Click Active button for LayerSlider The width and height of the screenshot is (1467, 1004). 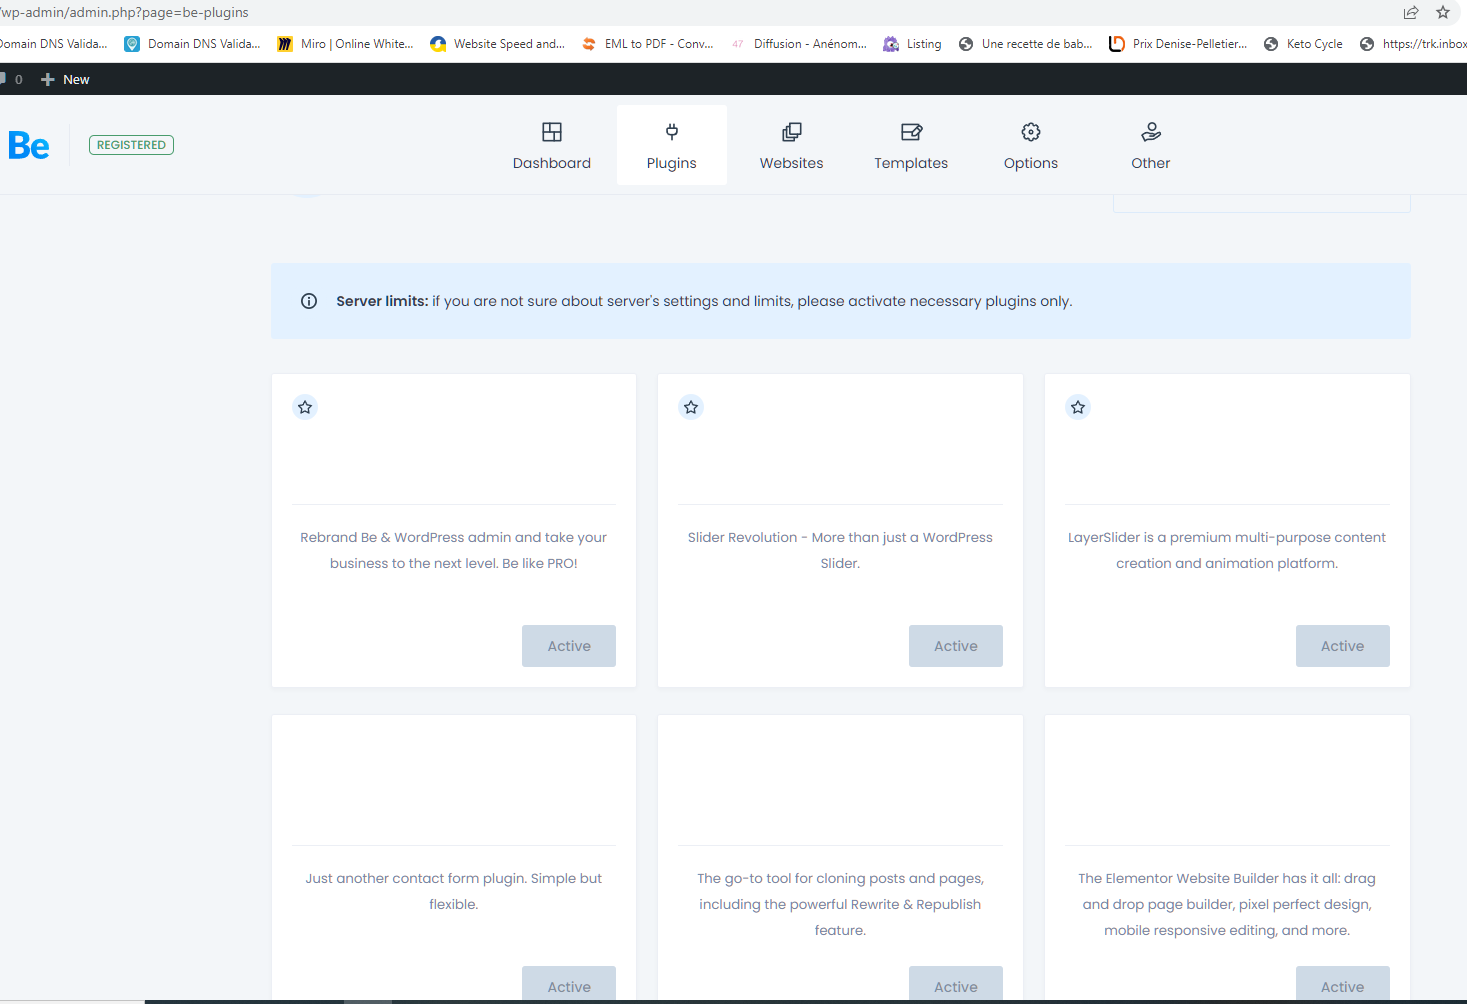pyautogui.click(x=1343, y=646)
